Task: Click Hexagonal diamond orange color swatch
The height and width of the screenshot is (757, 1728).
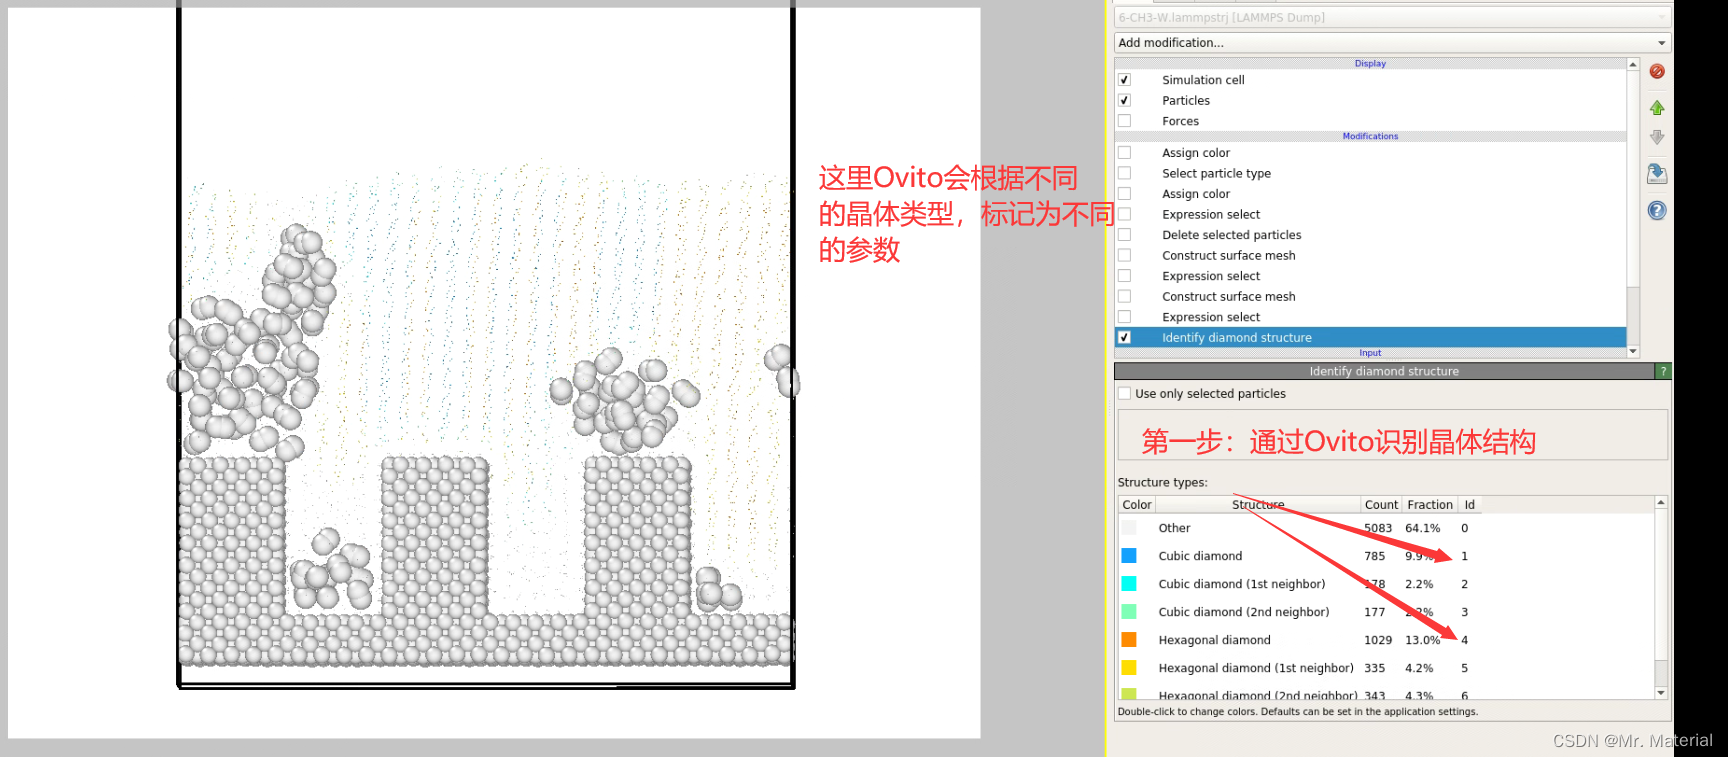Action: tap(1129, 640)
